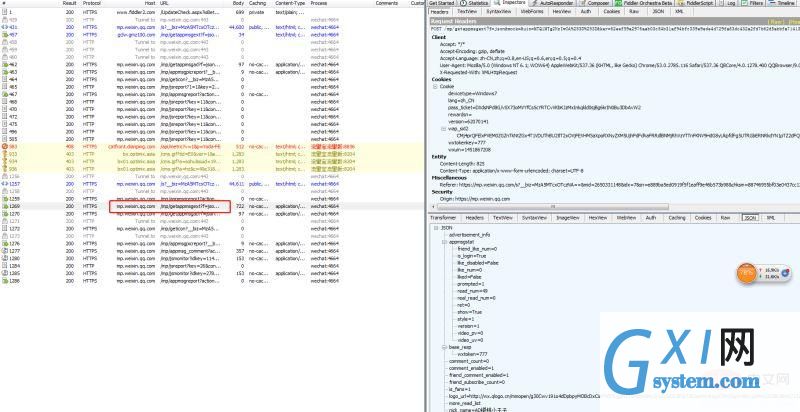Select the like_num=0 JSON entry

(x=469, y=270)
